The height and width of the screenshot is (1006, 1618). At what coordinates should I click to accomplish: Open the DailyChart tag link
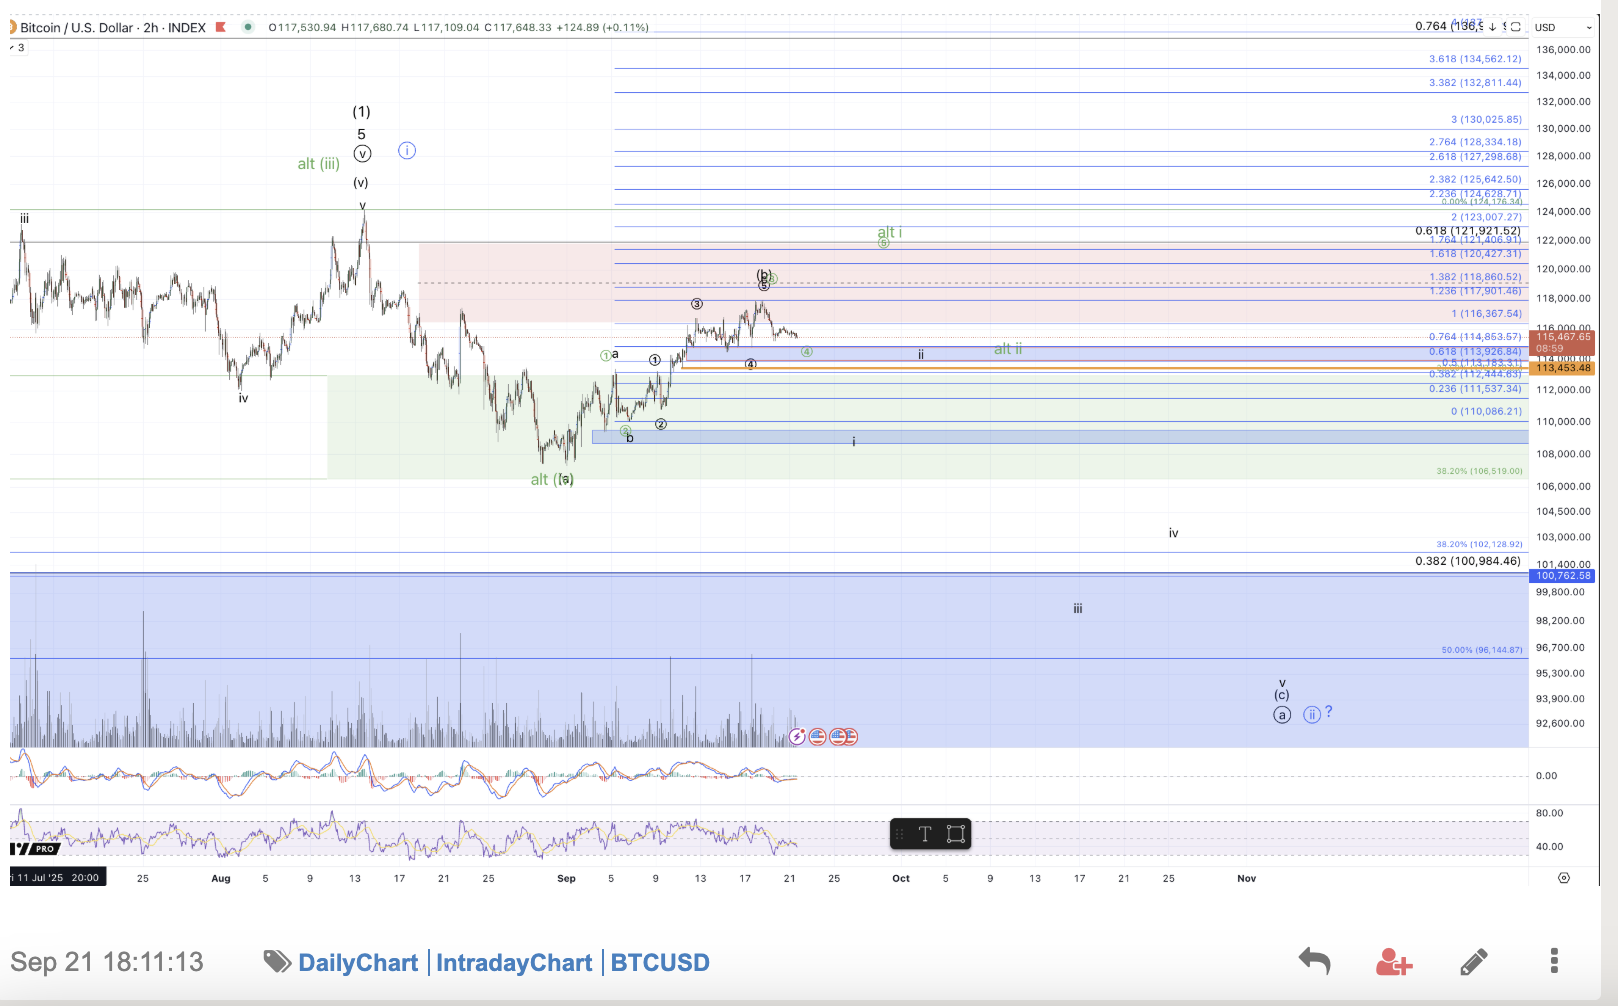coord(357,963)
